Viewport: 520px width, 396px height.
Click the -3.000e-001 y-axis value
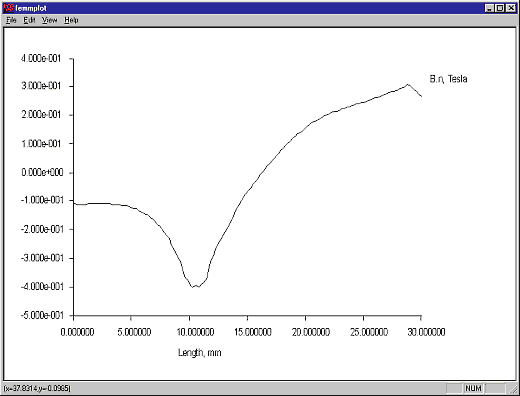42,258
